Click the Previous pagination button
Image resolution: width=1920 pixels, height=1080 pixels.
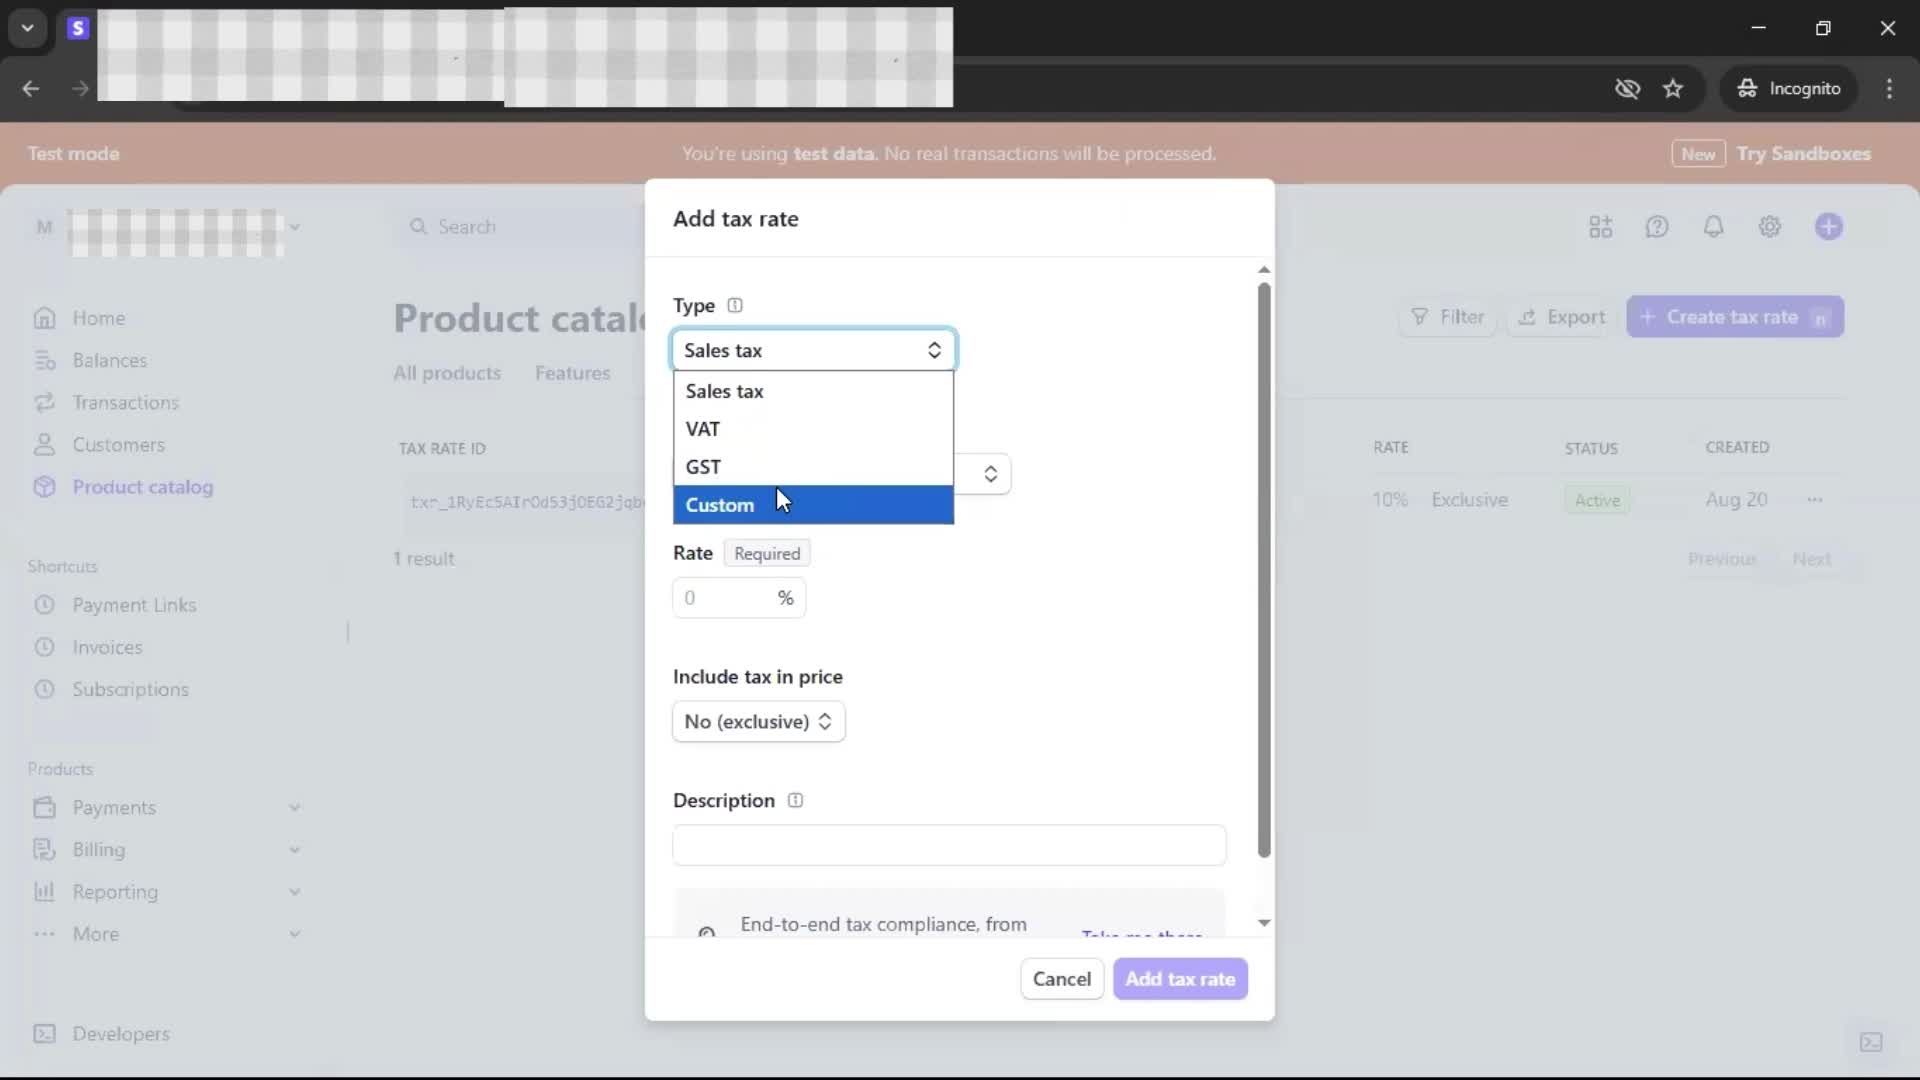point(1722,559)
